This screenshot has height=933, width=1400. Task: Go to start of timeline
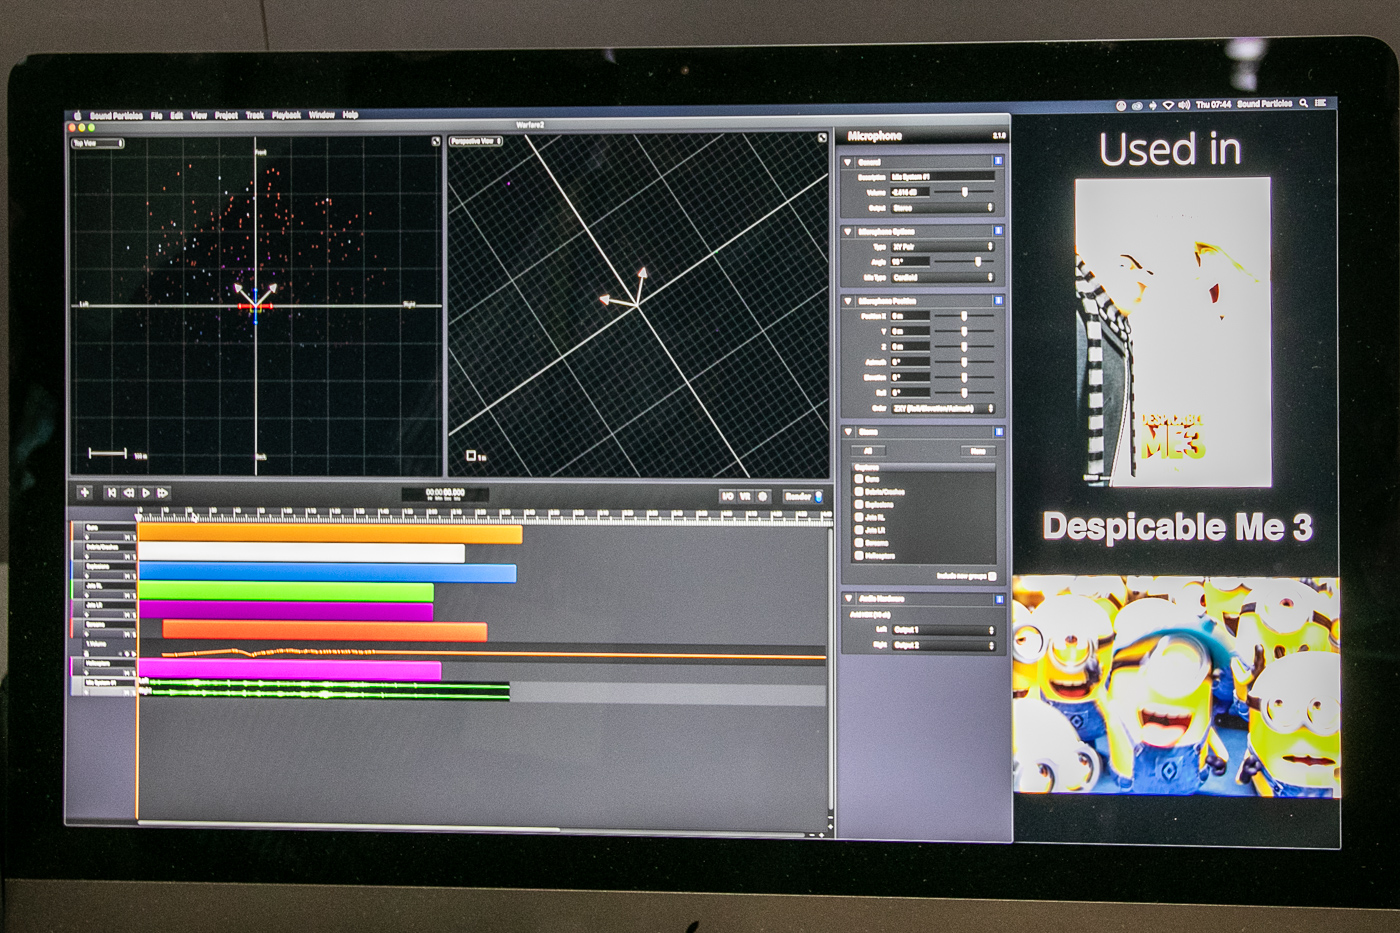pyautogui.click(x=111, y=492)
